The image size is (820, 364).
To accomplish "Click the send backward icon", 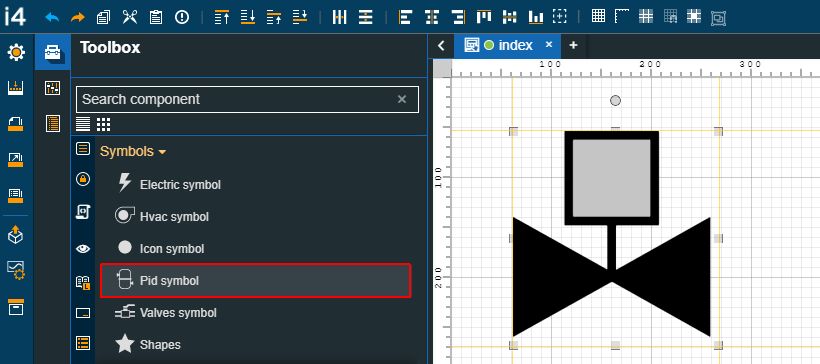I will [300, 17].
